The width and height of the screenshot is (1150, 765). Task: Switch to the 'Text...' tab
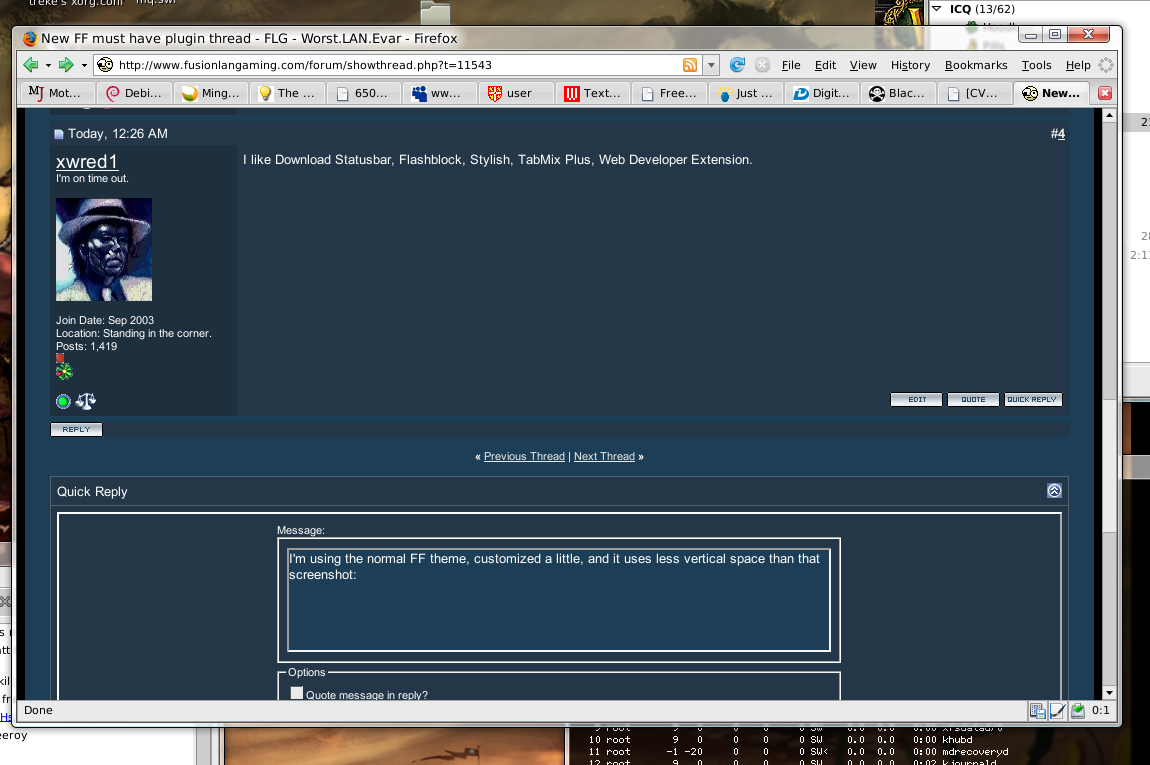pyautogui.click(x=593, y=93)
